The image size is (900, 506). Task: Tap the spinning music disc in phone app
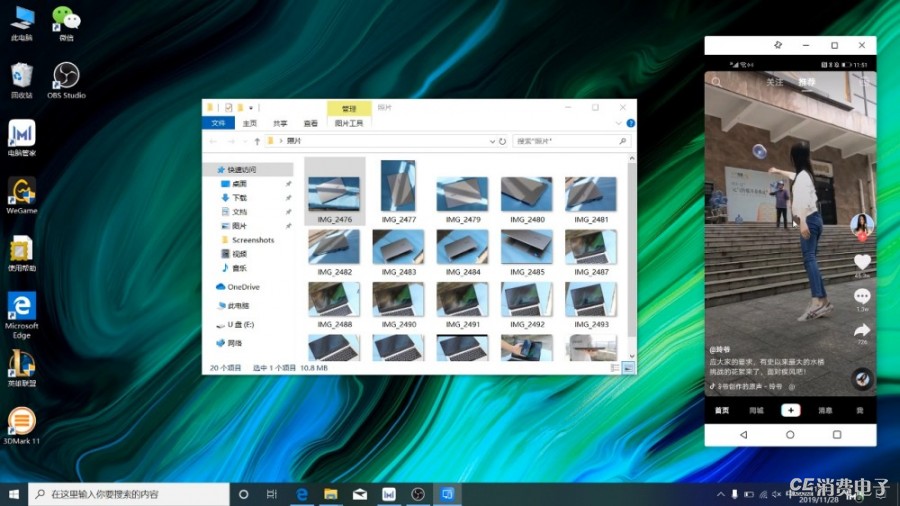[862, 379]
